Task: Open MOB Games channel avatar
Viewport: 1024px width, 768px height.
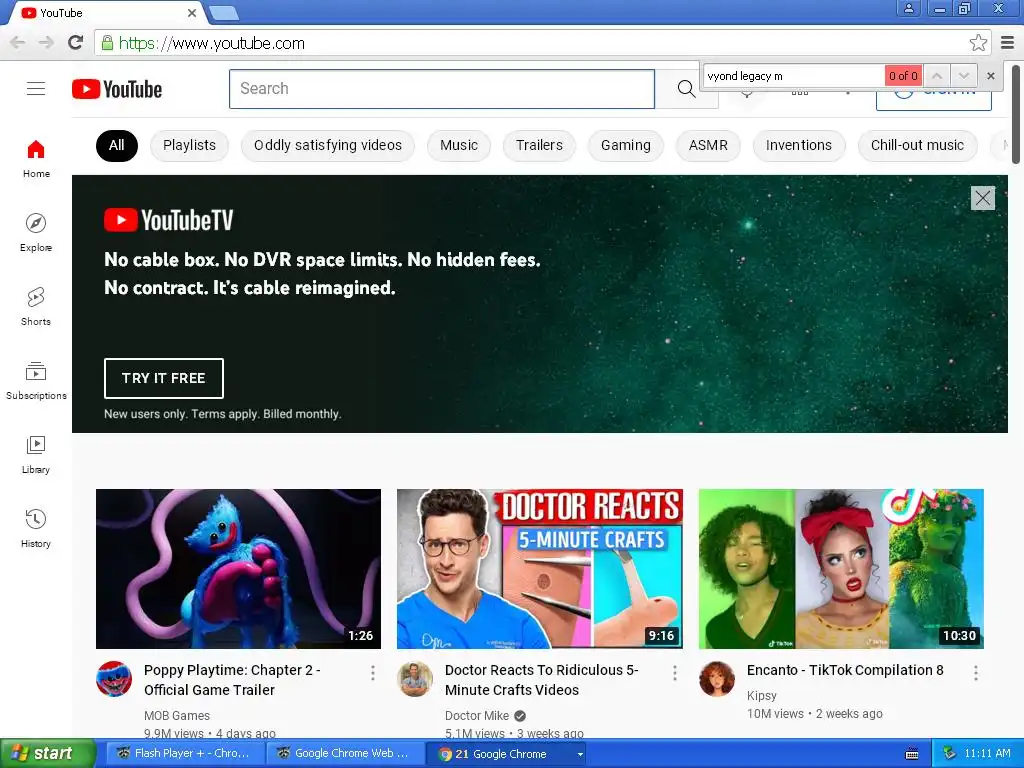Action: (x=114, y=679)
